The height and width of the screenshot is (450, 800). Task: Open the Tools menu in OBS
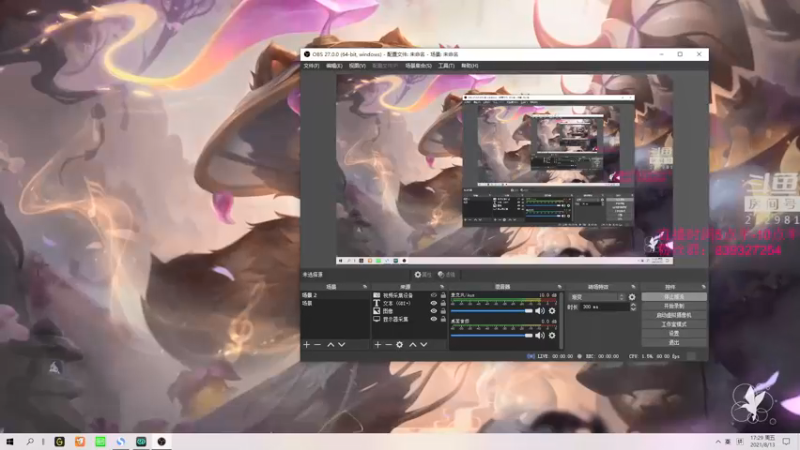pyautogui.click(x=446, y=66)
